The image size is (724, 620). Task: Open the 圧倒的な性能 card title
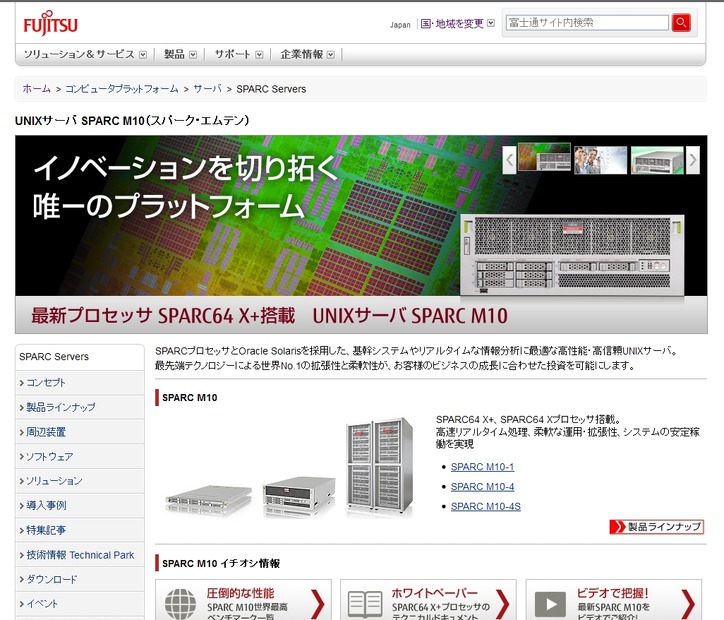coord(240,593)
